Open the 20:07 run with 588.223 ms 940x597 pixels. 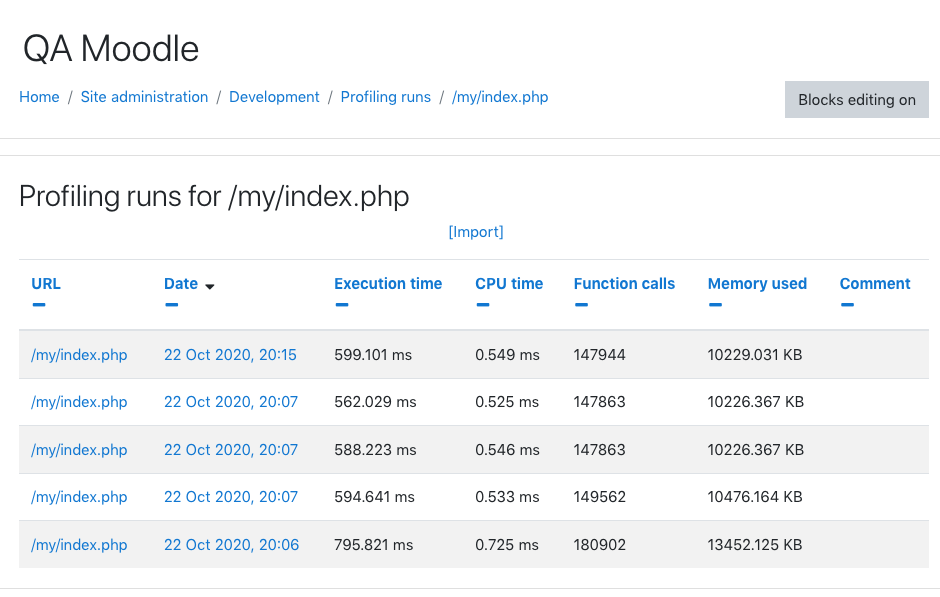point(231,450)
